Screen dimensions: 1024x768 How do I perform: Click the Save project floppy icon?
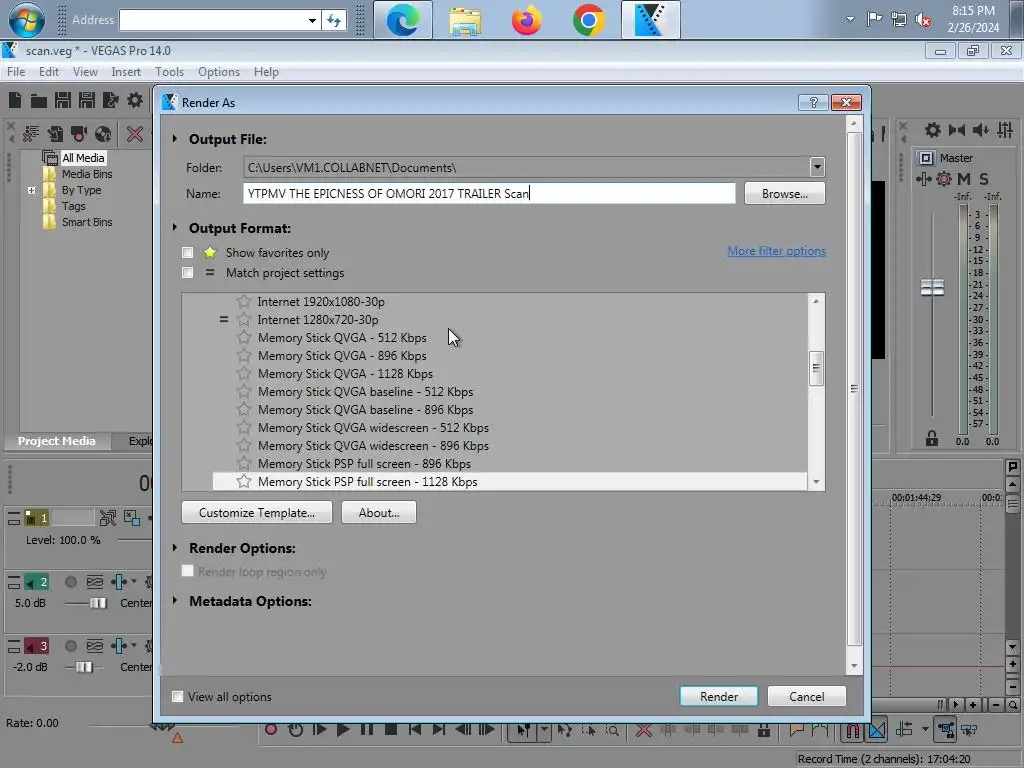point(63,100)
